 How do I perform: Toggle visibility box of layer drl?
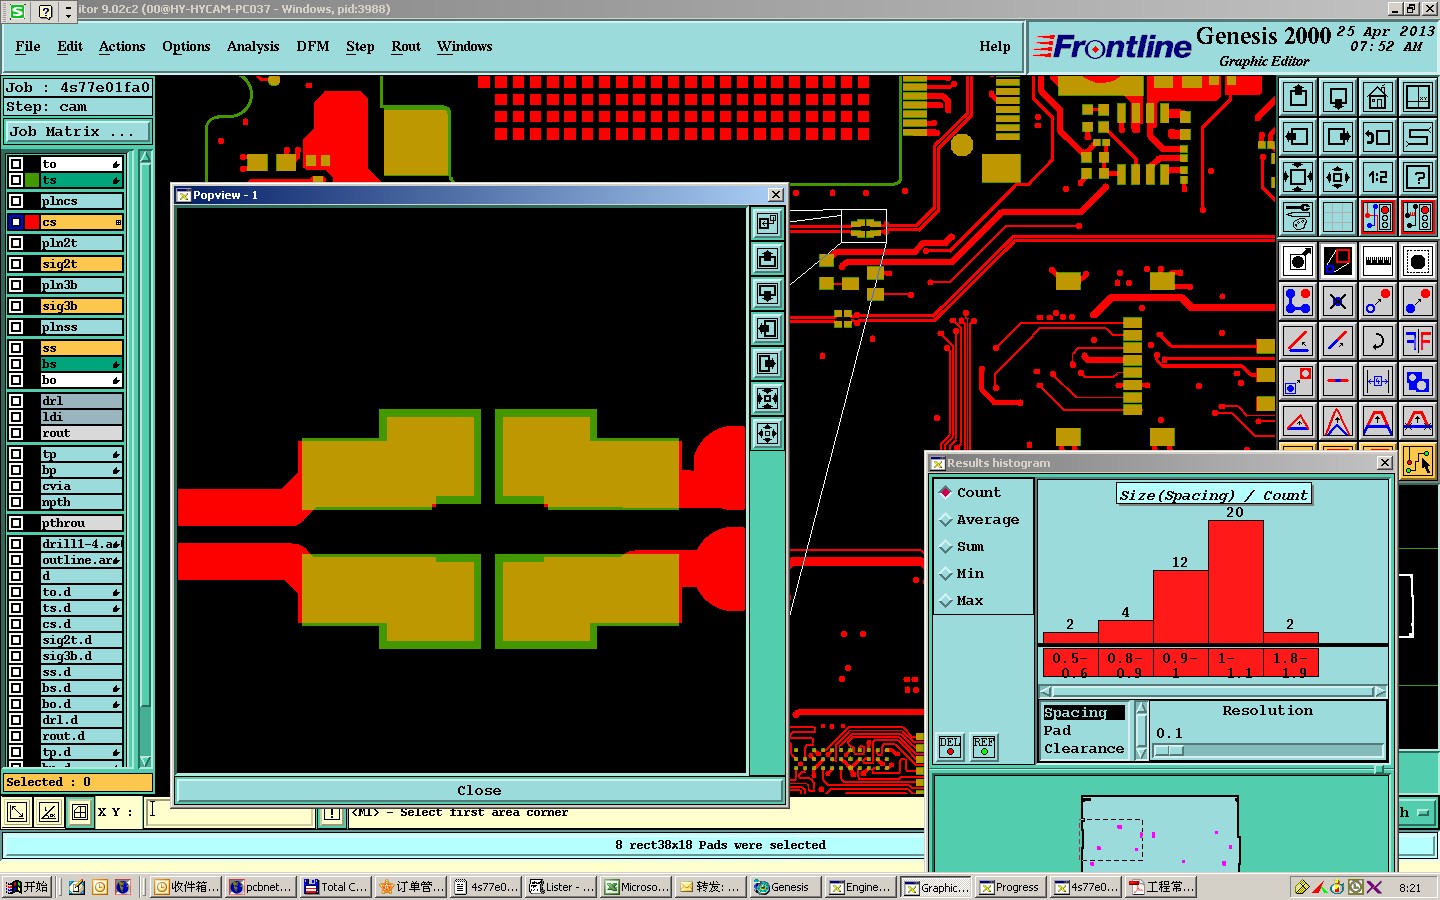coord(16,401)
